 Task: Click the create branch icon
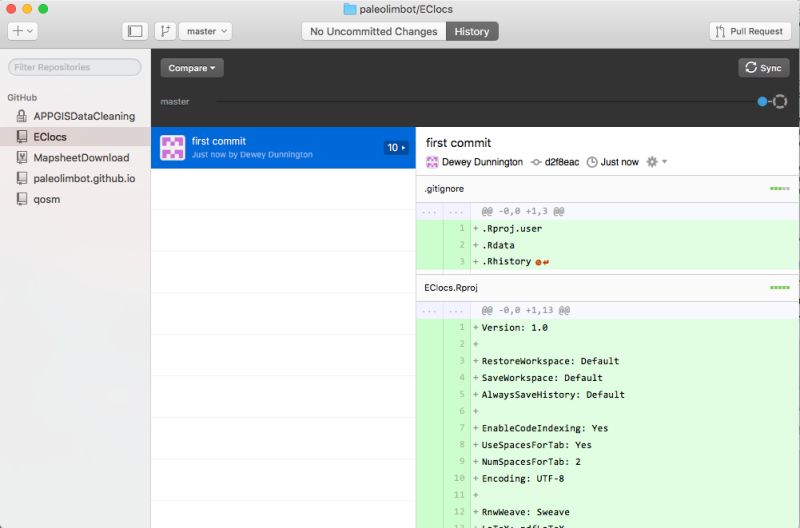click(x=165, y=31)
